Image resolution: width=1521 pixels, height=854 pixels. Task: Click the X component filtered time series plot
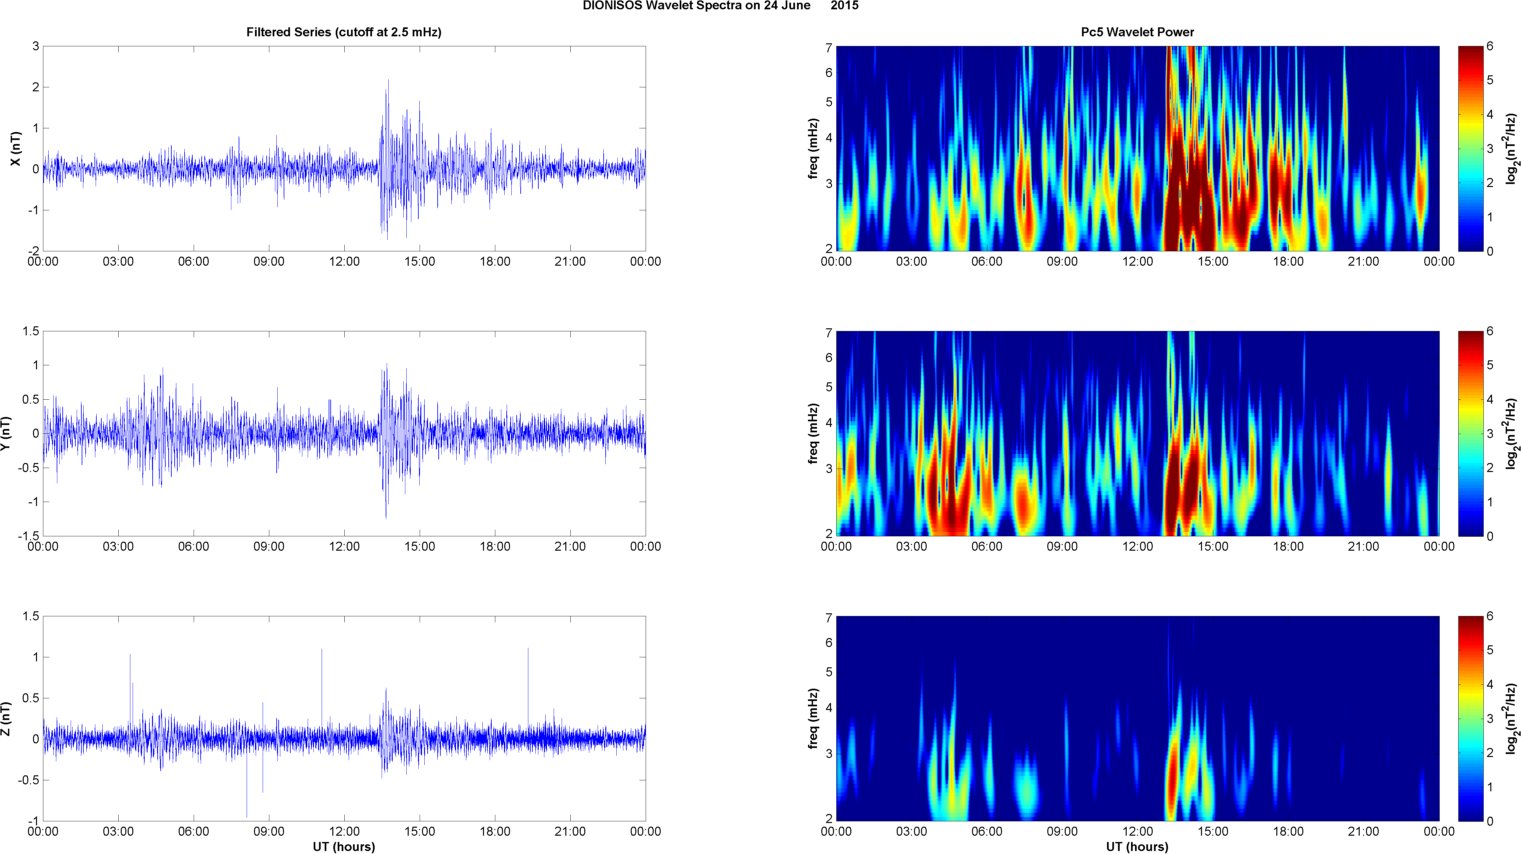(344, 149)
